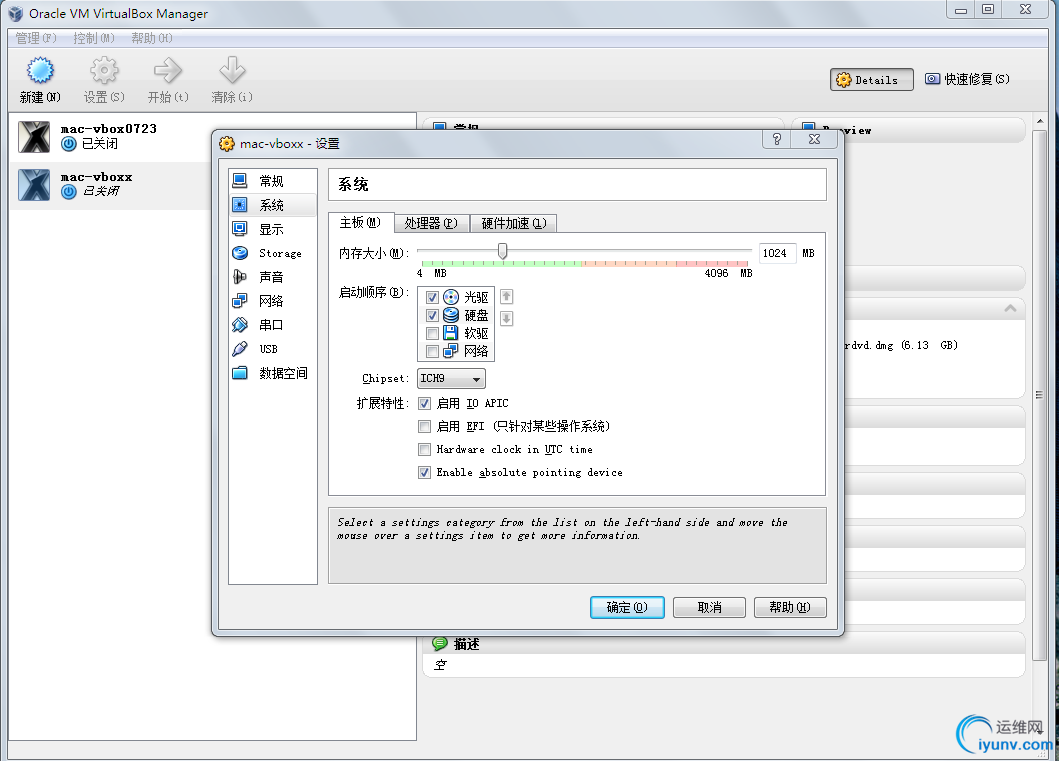This screenshot has height=761, width=1059.
Task: Check the 网络 boot order checkbox
Action: 432,351
